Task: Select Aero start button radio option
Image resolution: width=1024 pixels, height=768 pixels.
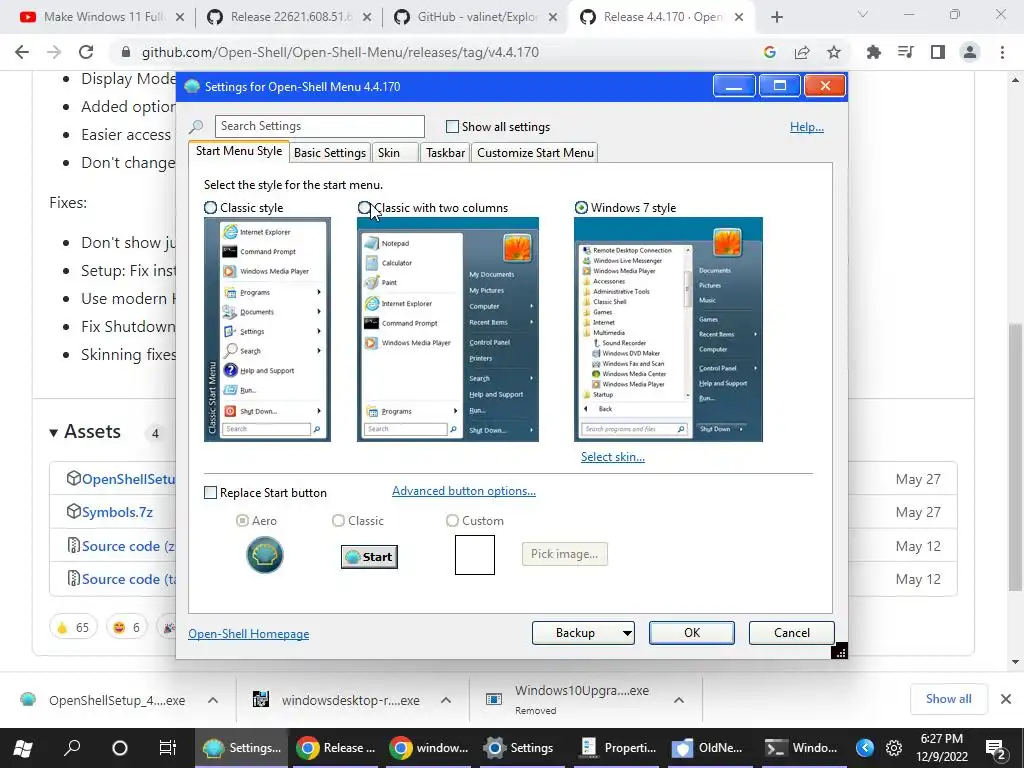Action: pyautogui.click(x=242, y=520)
